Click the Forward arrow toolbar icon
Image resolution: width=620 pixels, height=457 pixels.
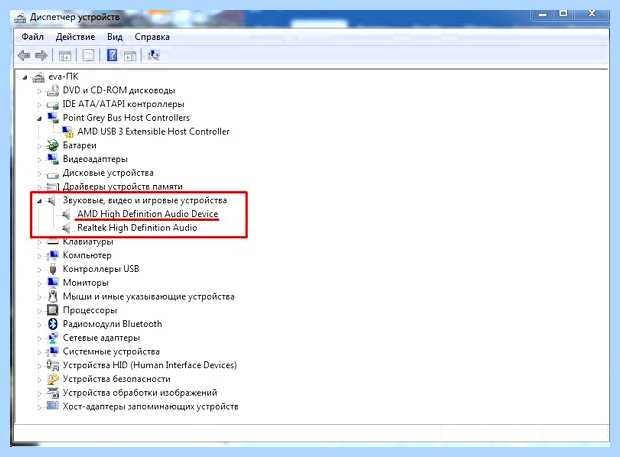click(x=41, y=55)
